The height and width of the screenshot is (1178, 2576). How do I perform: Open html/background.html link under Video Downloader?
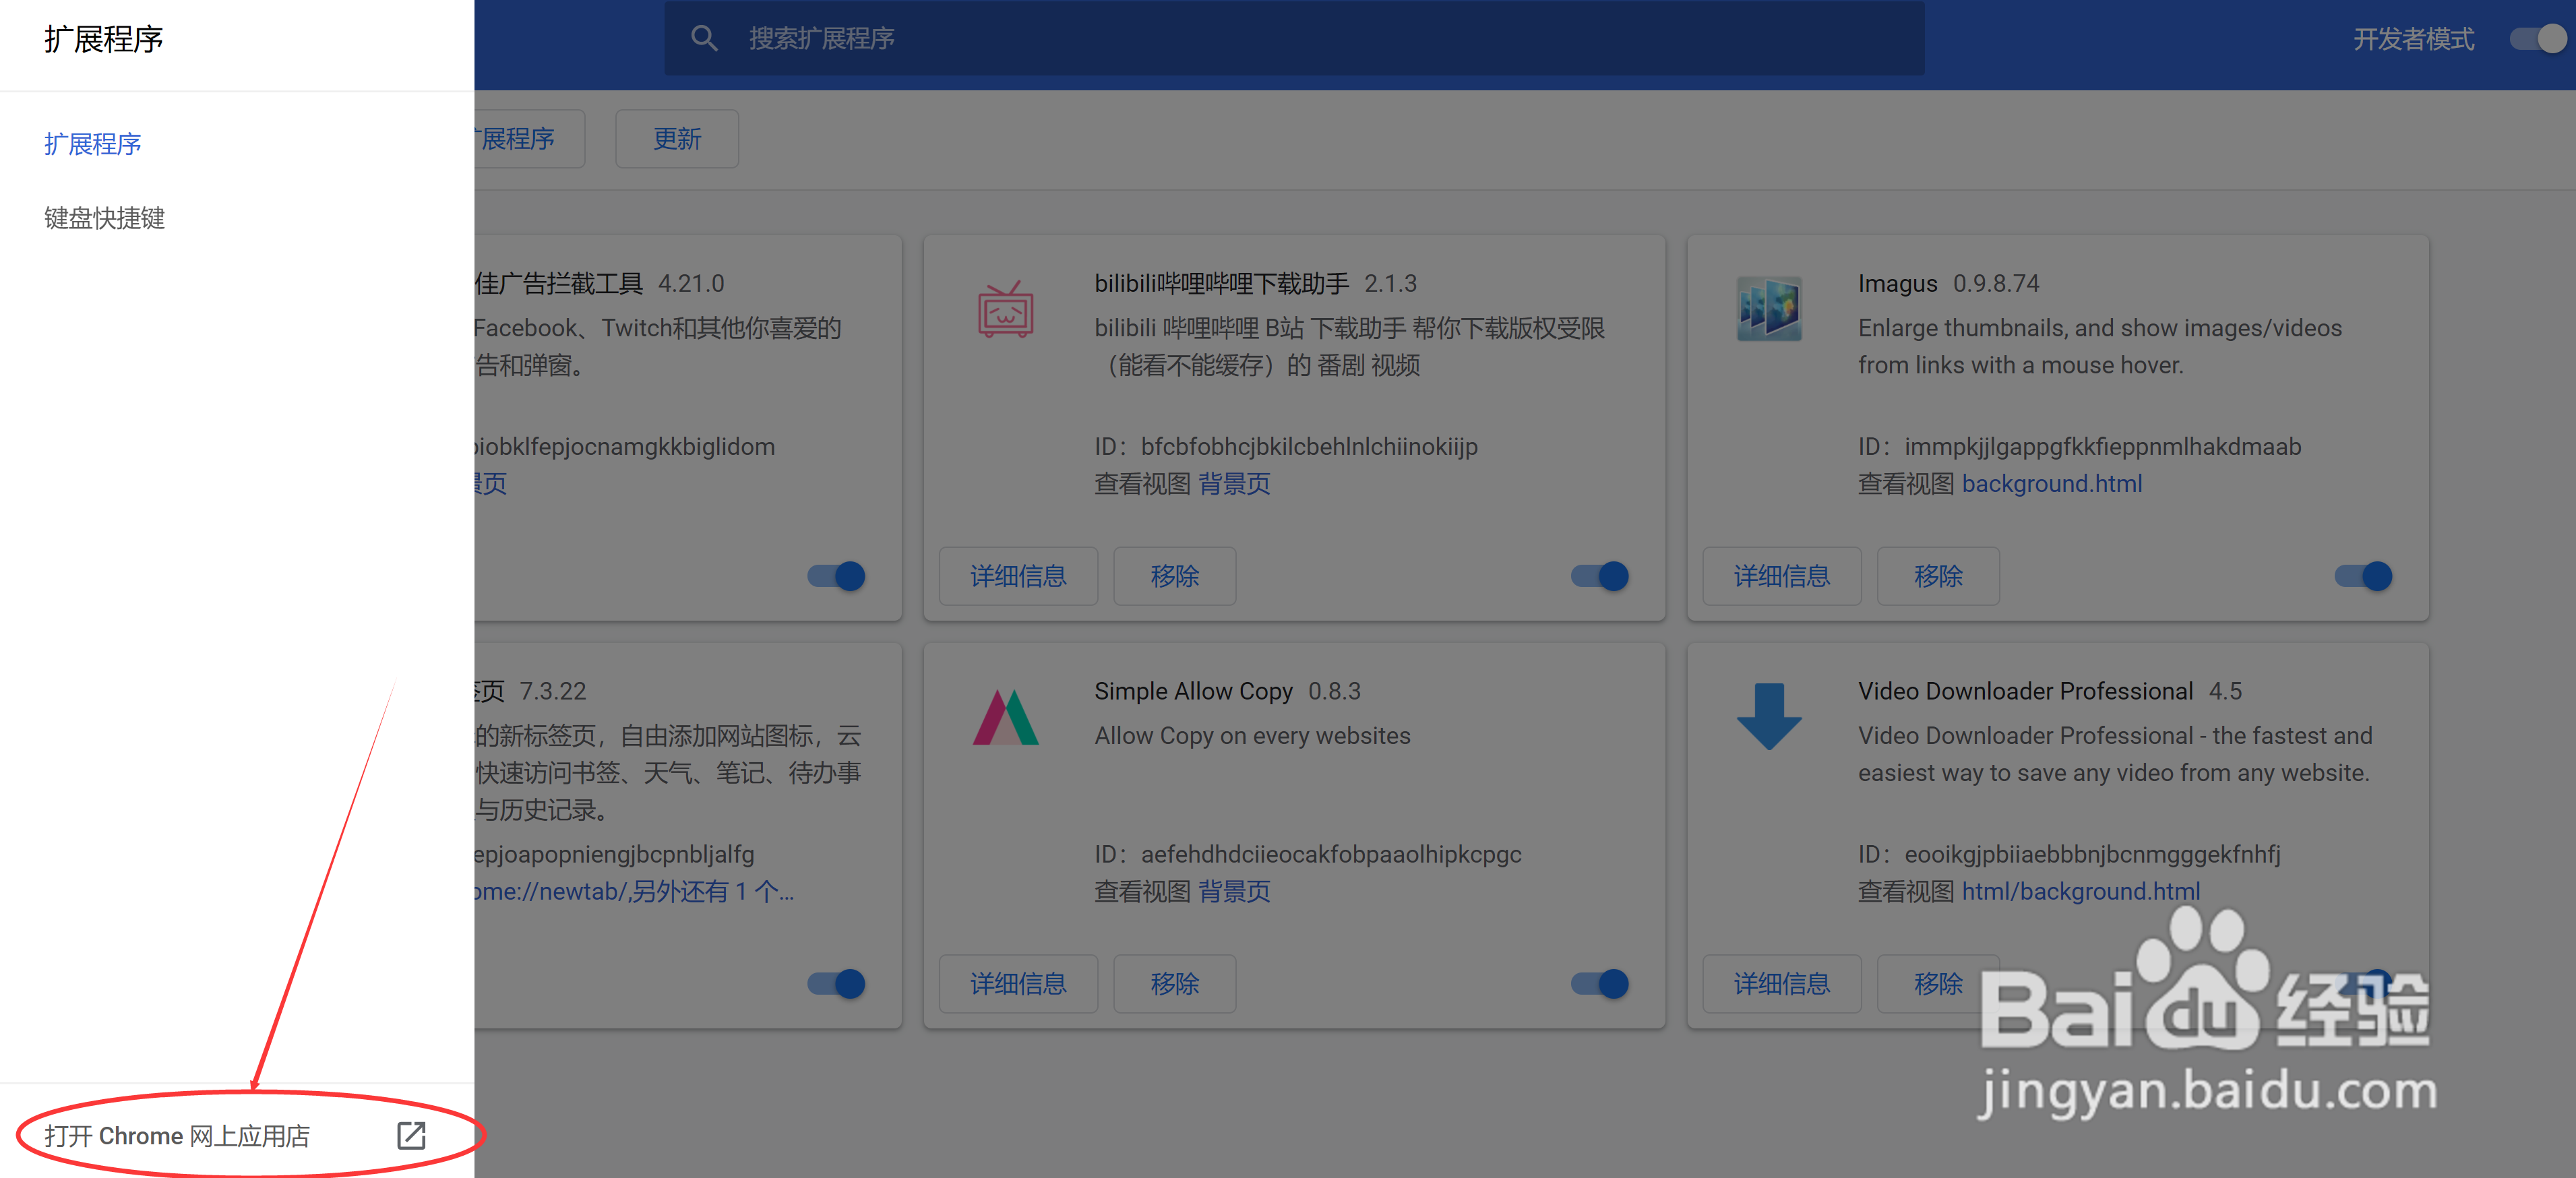pyautogui.click(x=2081, y=891)
